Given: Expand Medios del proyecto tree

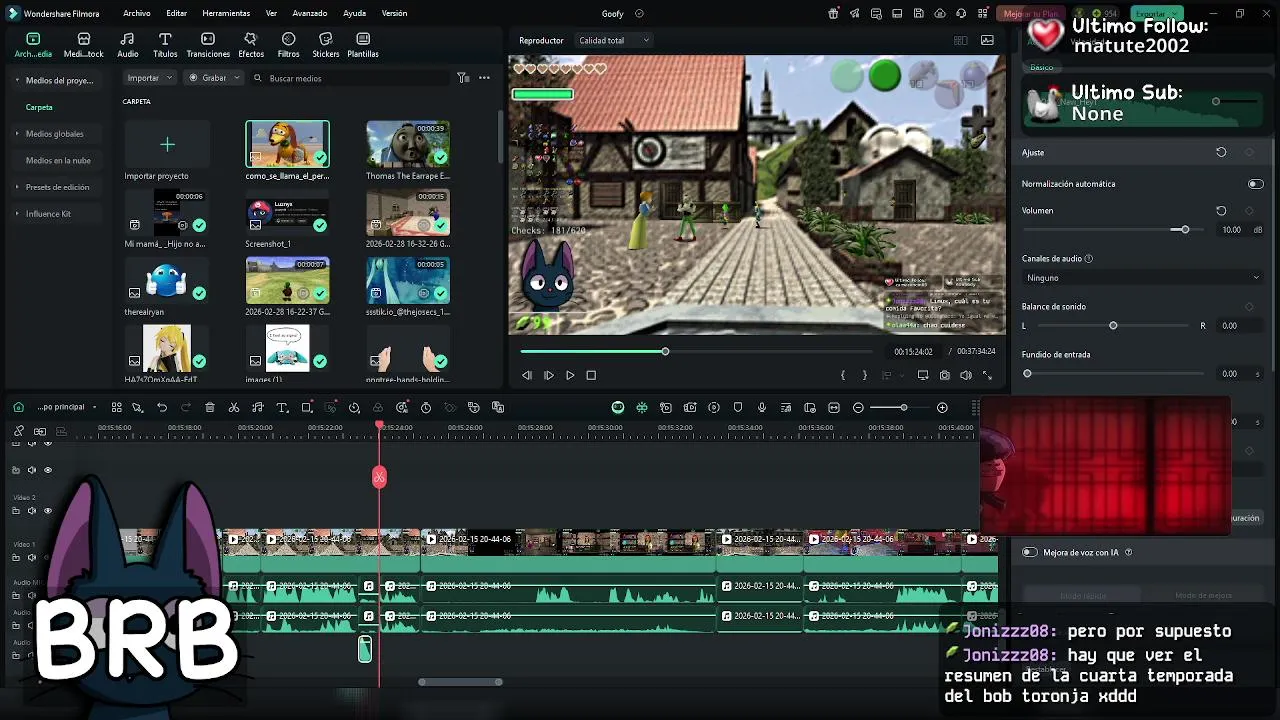Looking at the screenshot, I should [x=17, y=80].
